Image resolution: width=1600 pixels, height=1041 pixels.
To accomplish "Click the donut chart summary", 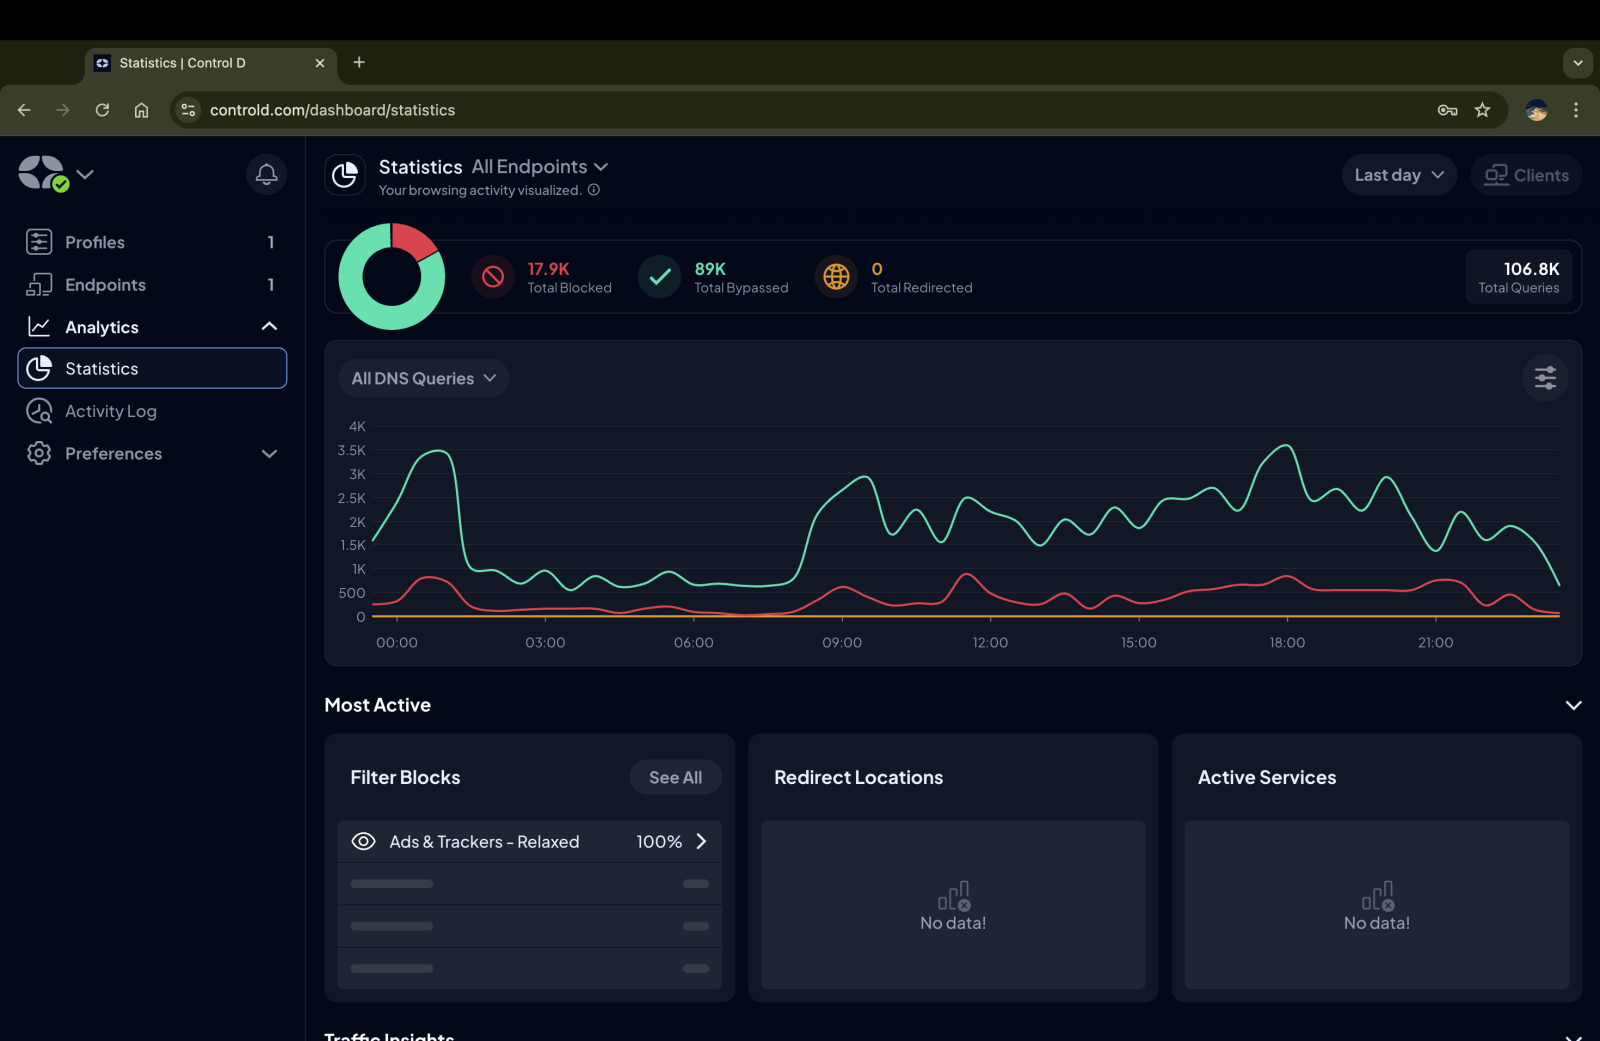I will point(392,277).
